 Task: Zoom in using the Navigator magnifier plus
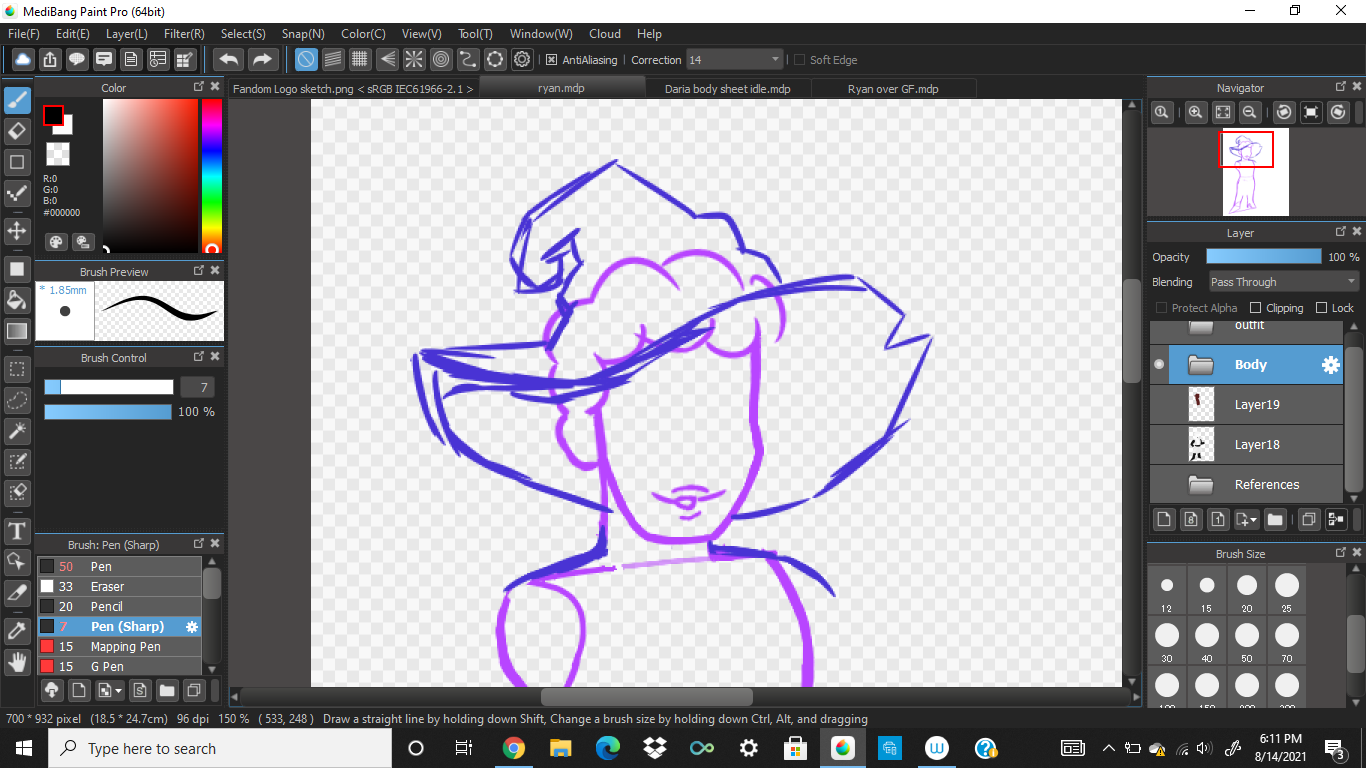(x=1195, y=113)
